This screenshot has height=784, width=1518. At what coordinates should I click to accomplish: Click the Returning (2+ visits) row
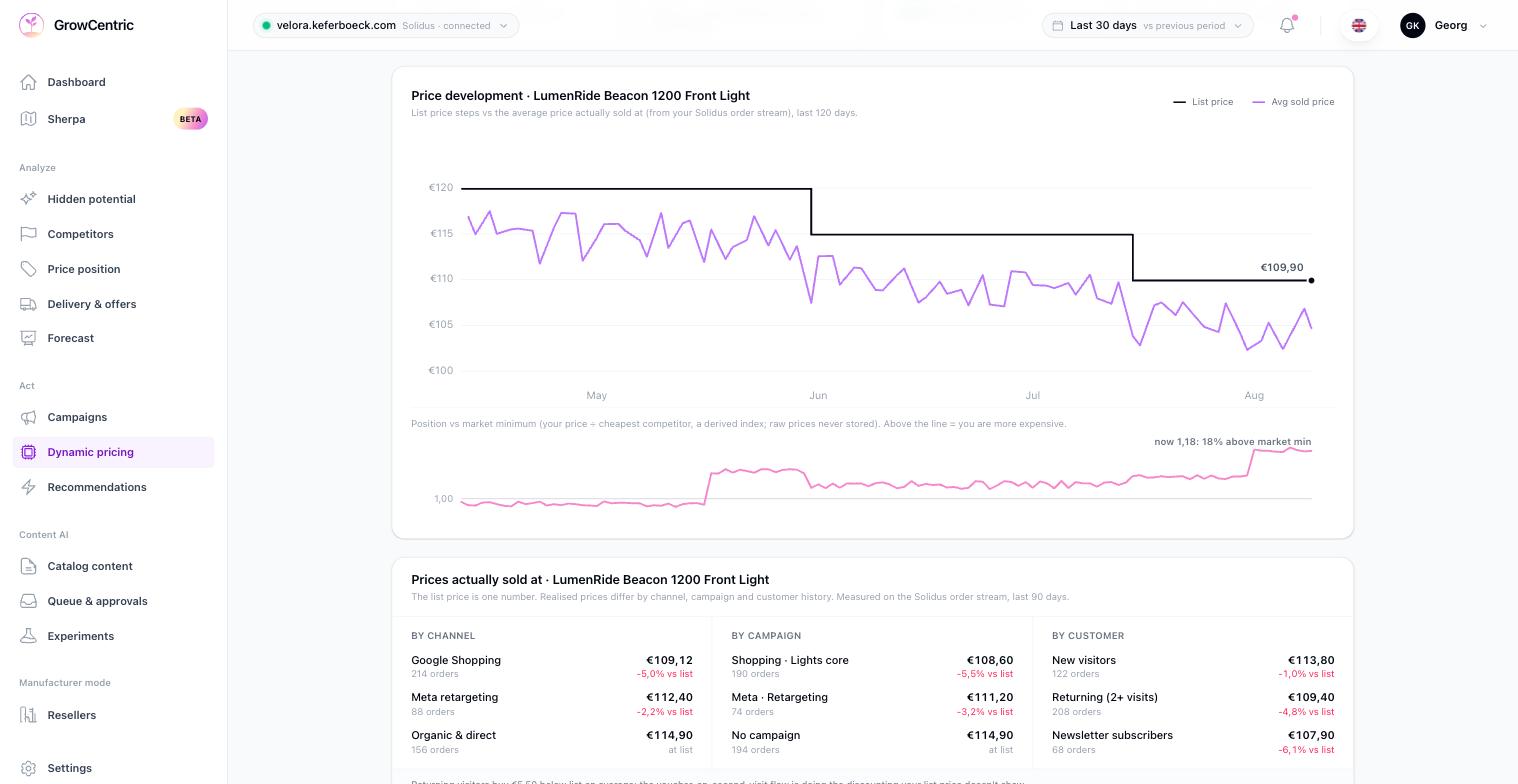pos(1193,704)
